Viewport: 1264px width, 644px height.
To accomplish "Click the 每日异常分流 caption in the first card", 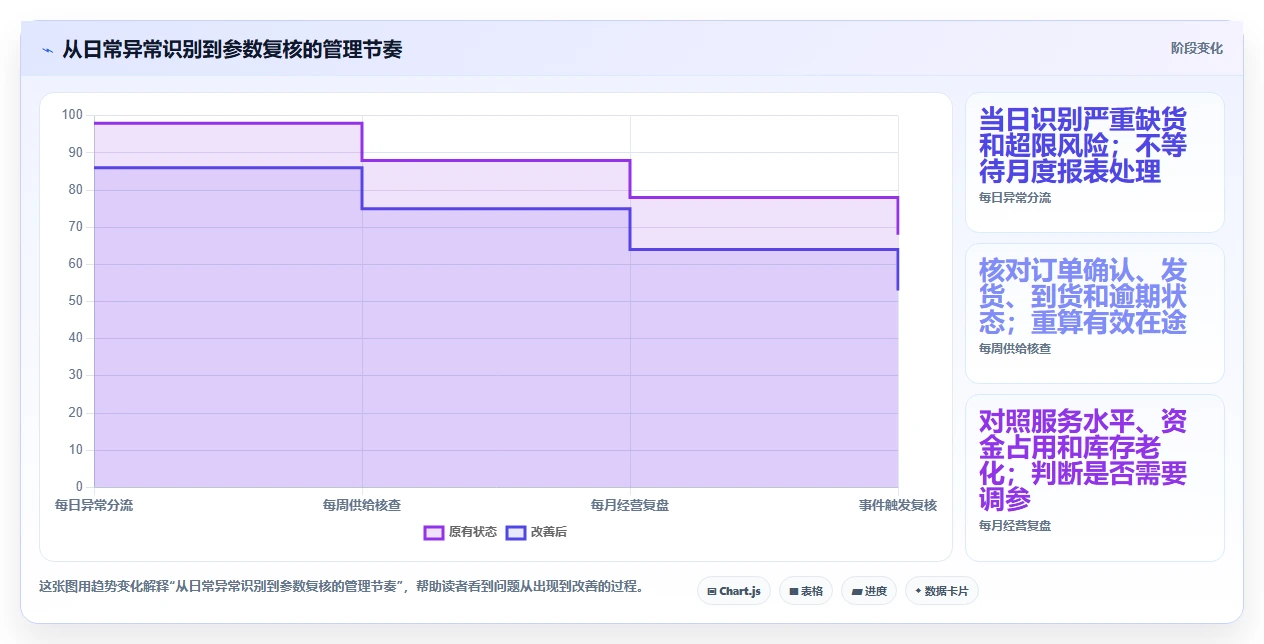I will [x=1015, y=198].
